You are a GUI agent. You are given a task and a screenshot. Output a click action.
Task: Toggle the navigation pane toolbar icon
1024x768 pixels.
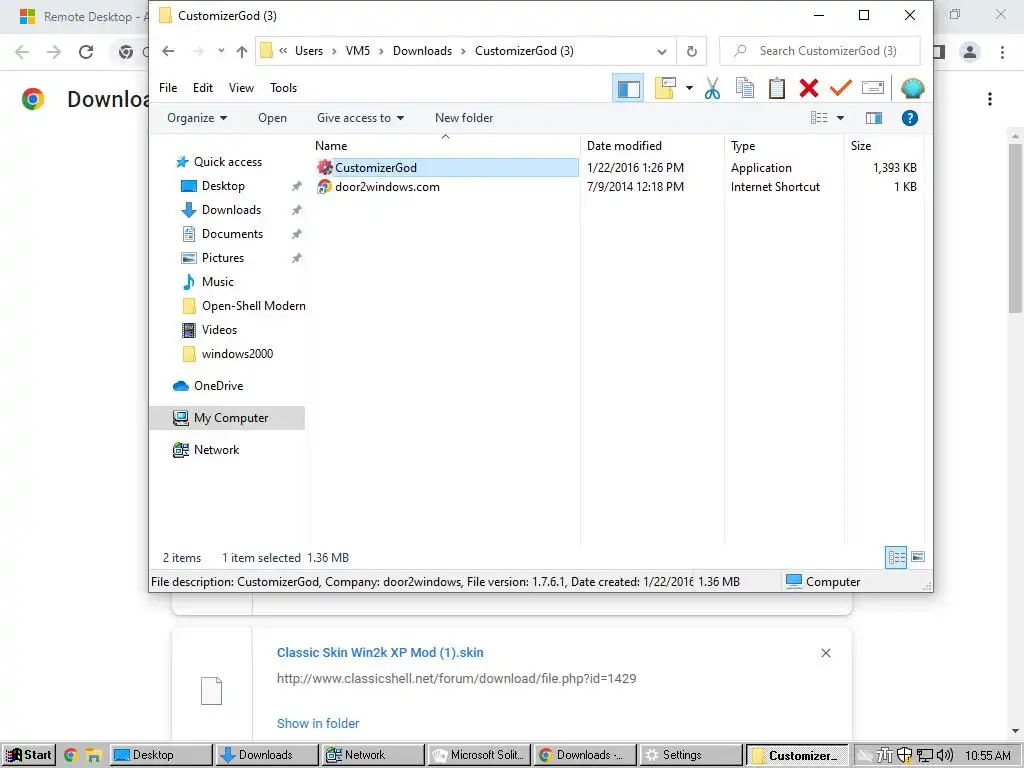pyautogui.click(x=628, y=88)
